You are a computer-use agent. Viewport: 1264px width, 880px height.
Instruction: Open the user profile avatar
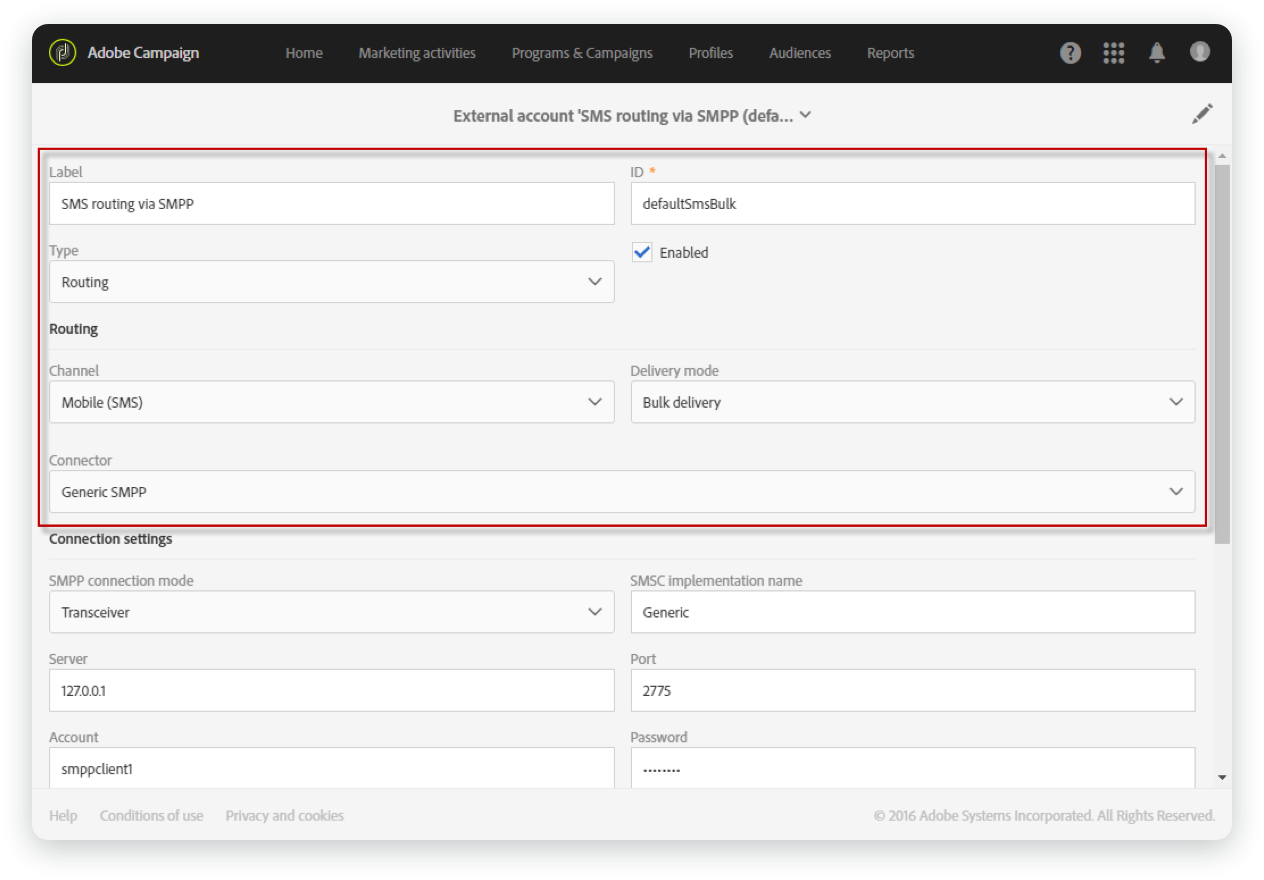click(x=1199, y=53)
